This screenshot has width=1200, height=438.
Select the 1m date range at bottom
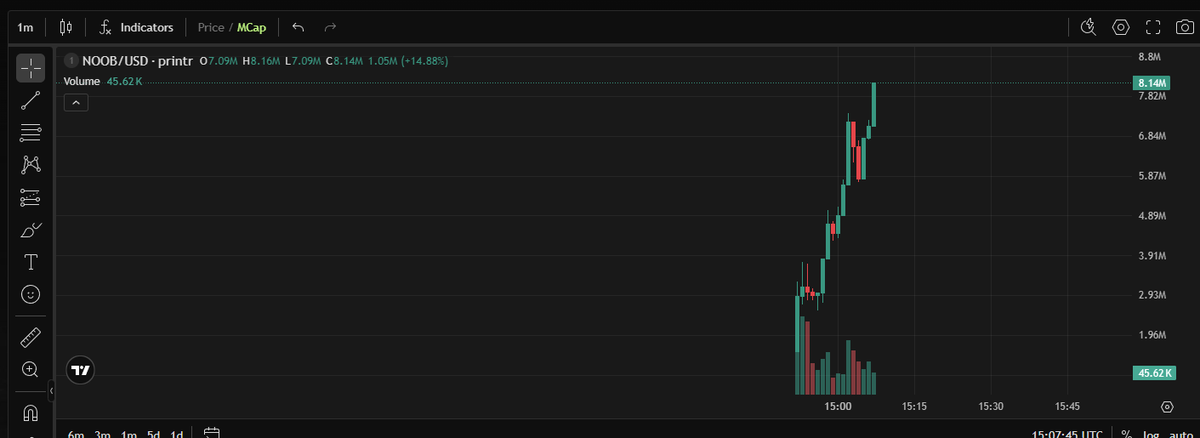(x=128, y=435)
